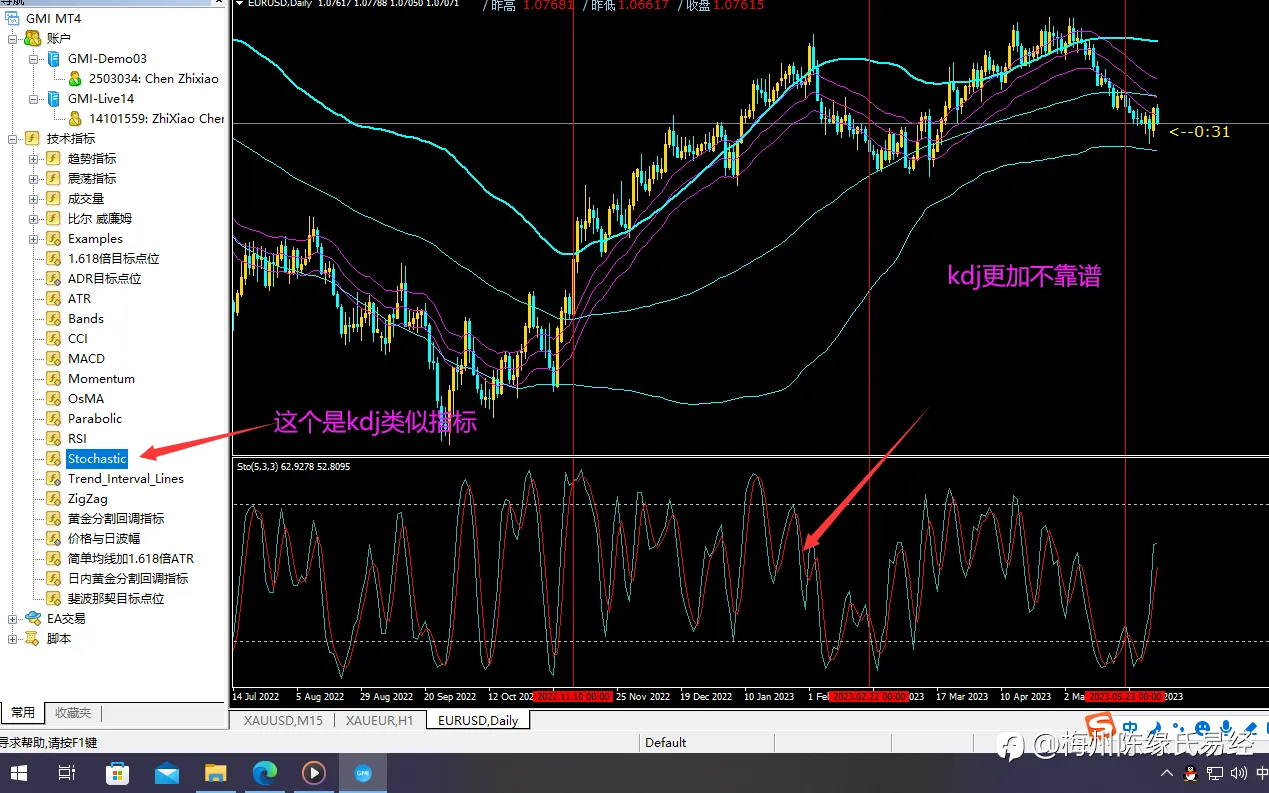Click the user icon for account 14101559

point(75,118)
